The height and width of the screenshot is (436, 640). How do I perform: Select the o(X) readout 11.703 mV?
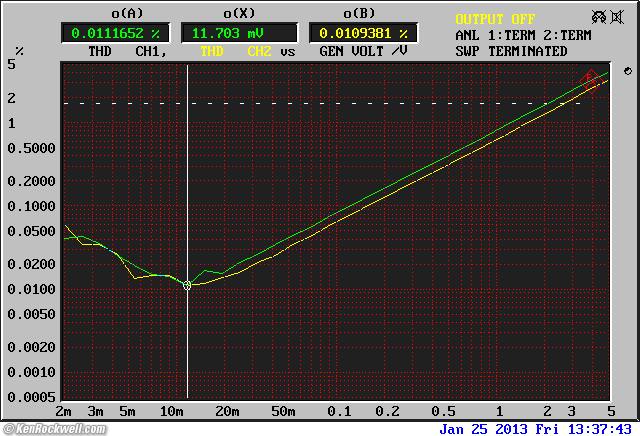pyautogui.click(x=239, y=33)
